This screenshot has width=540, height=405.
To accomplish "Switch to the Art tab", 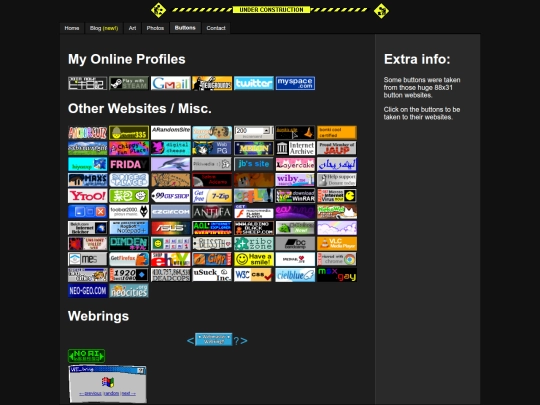I will point(132,28).
